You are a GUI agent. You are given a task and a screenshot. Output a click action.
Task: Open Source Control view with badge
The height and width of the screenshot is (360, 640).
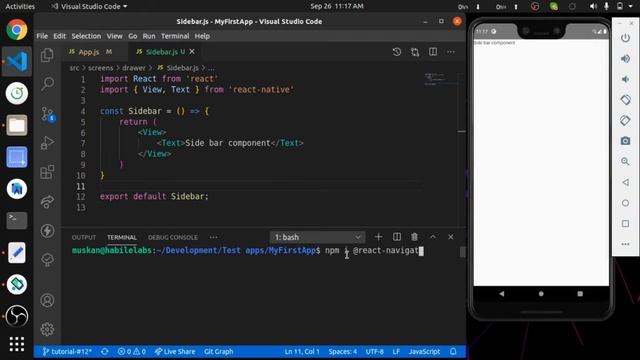pos(47,114)
